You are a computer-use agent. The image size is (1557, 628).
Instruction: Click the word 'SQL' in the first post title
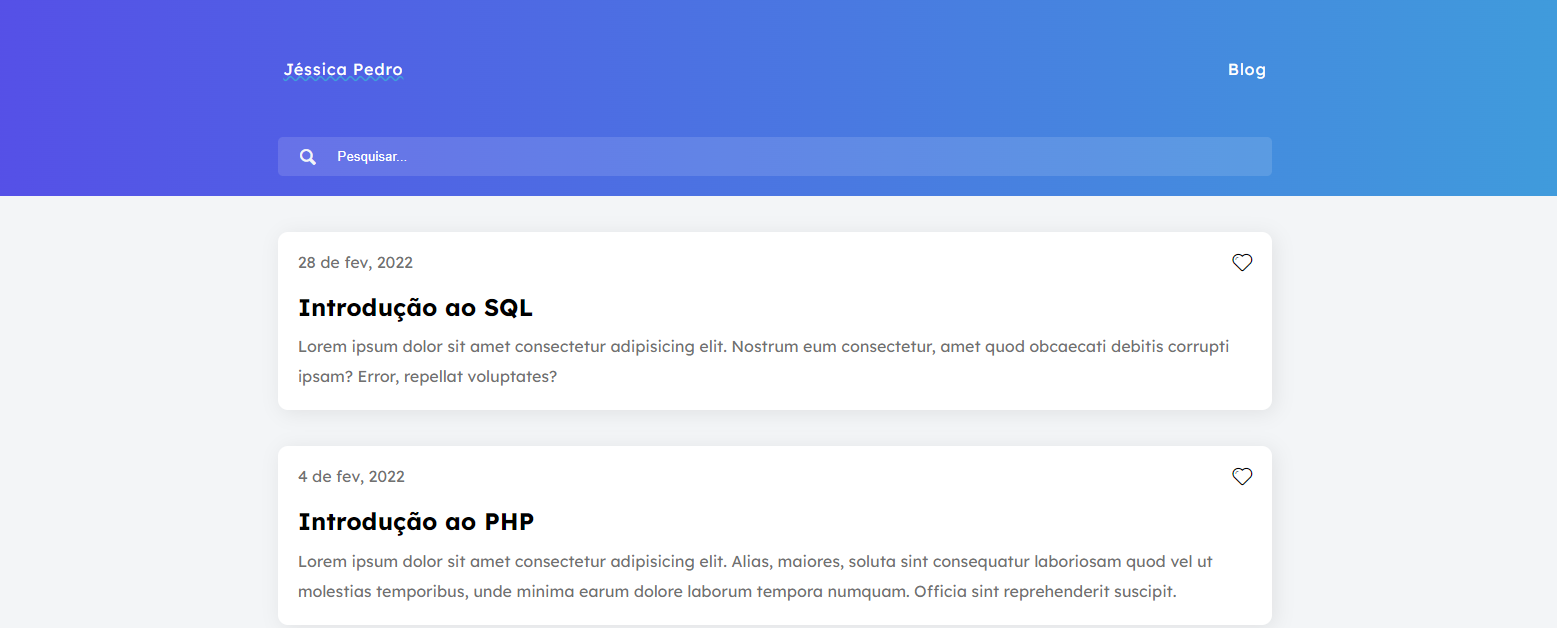coord(508,308)
